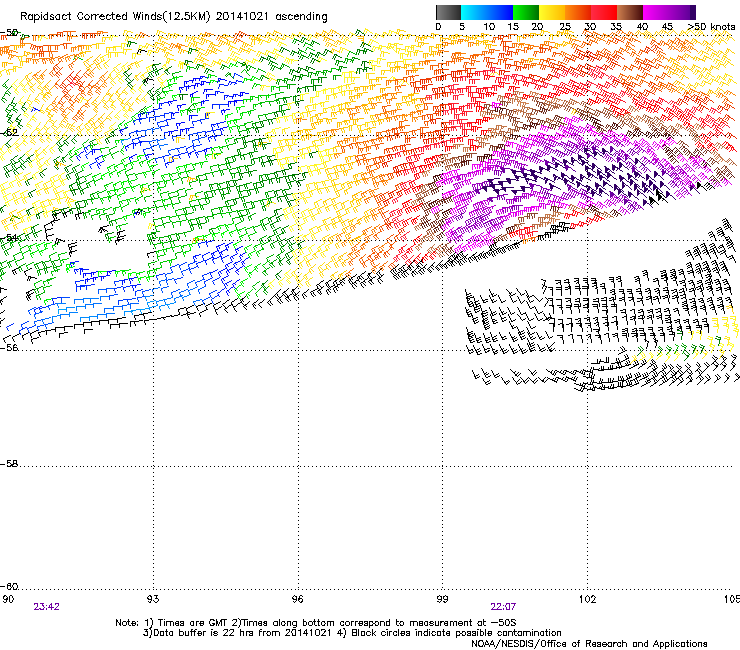
Task: Click the '99' longitude axis label
Action: tap(442, 599)
